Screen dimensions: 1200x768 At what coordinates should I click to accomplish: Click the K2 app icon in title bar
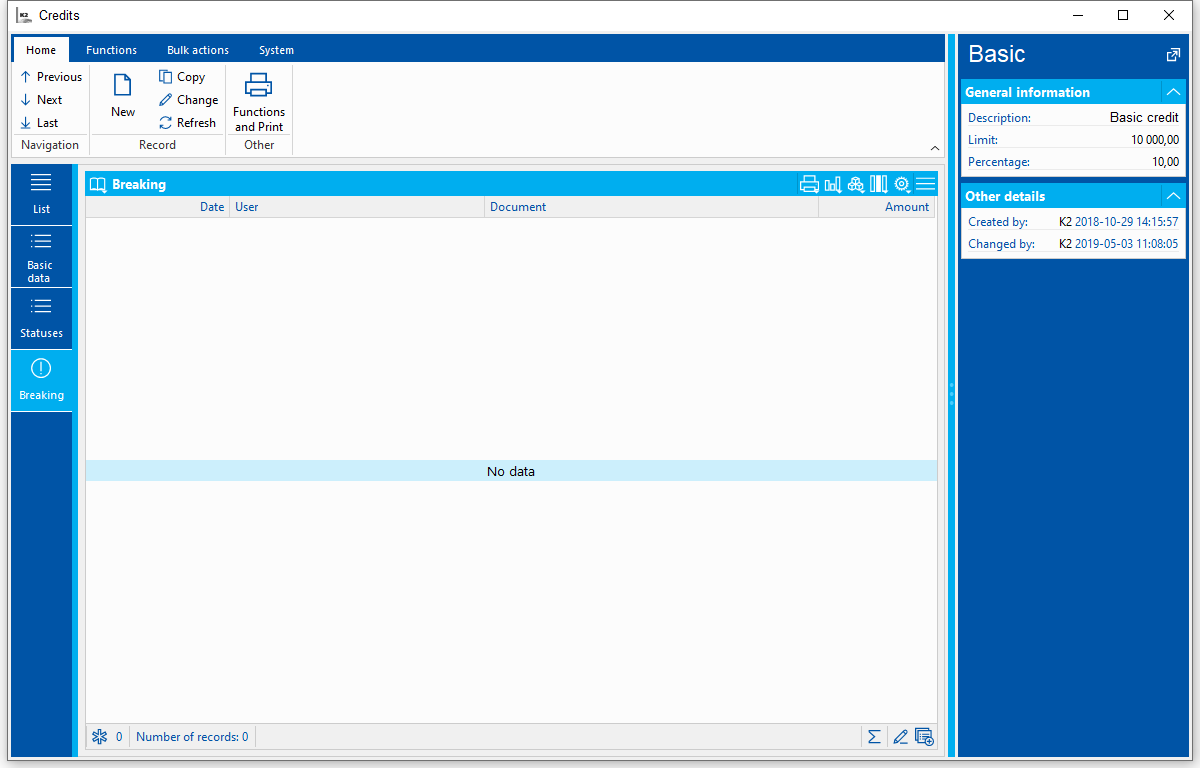coord(23,15)
